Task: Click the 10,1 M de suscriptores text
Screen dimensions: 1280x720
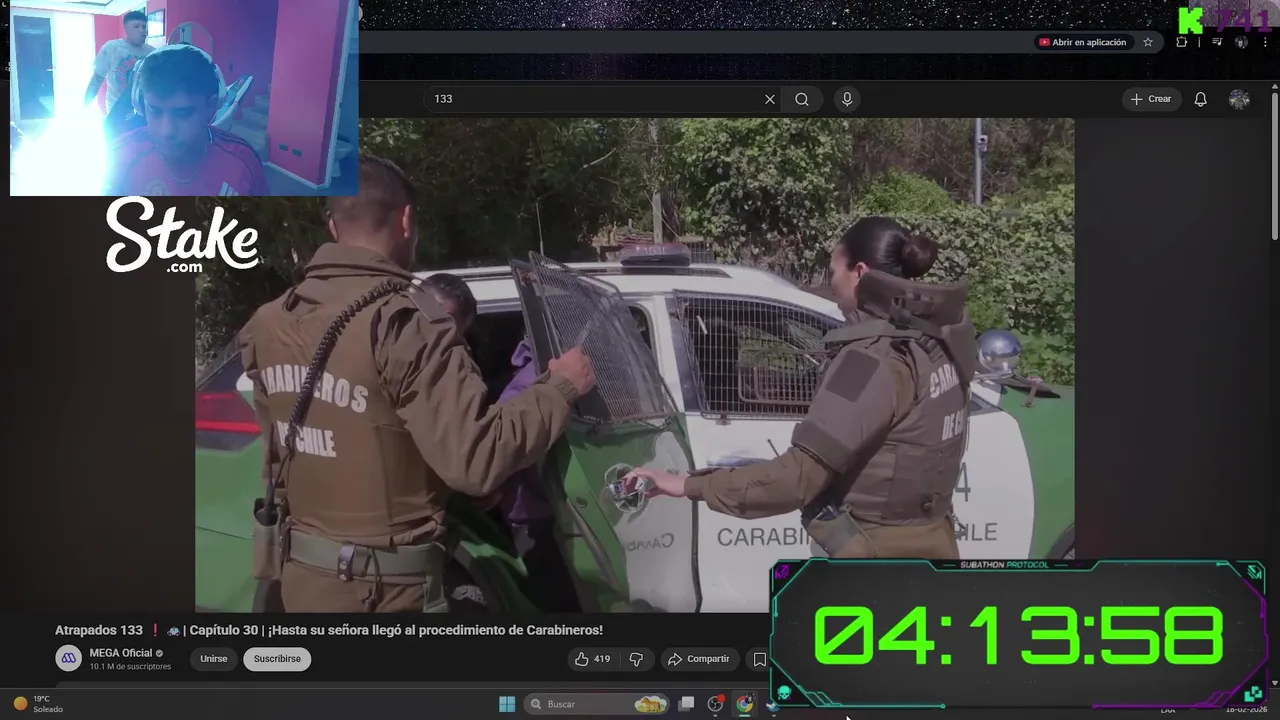Action: tap(130, 667)
